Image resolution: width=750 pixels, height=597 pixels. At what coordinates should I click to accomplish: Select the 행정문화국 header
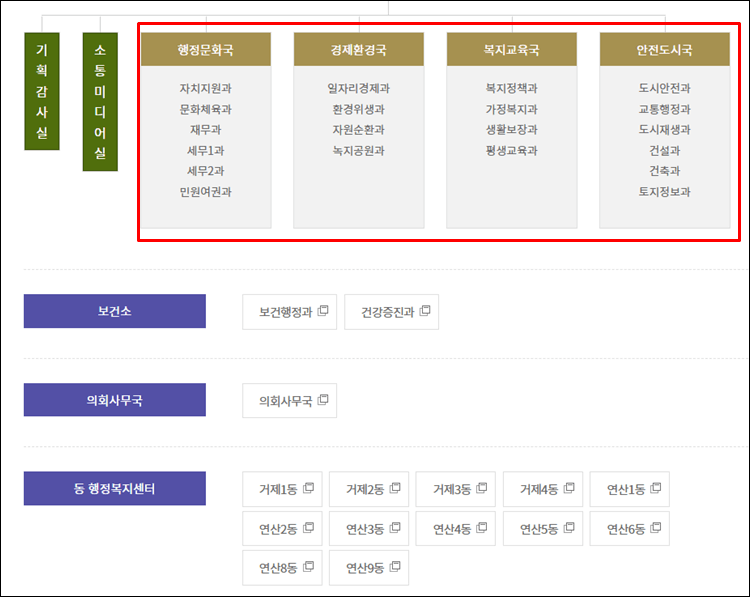(x=206, y=49)
